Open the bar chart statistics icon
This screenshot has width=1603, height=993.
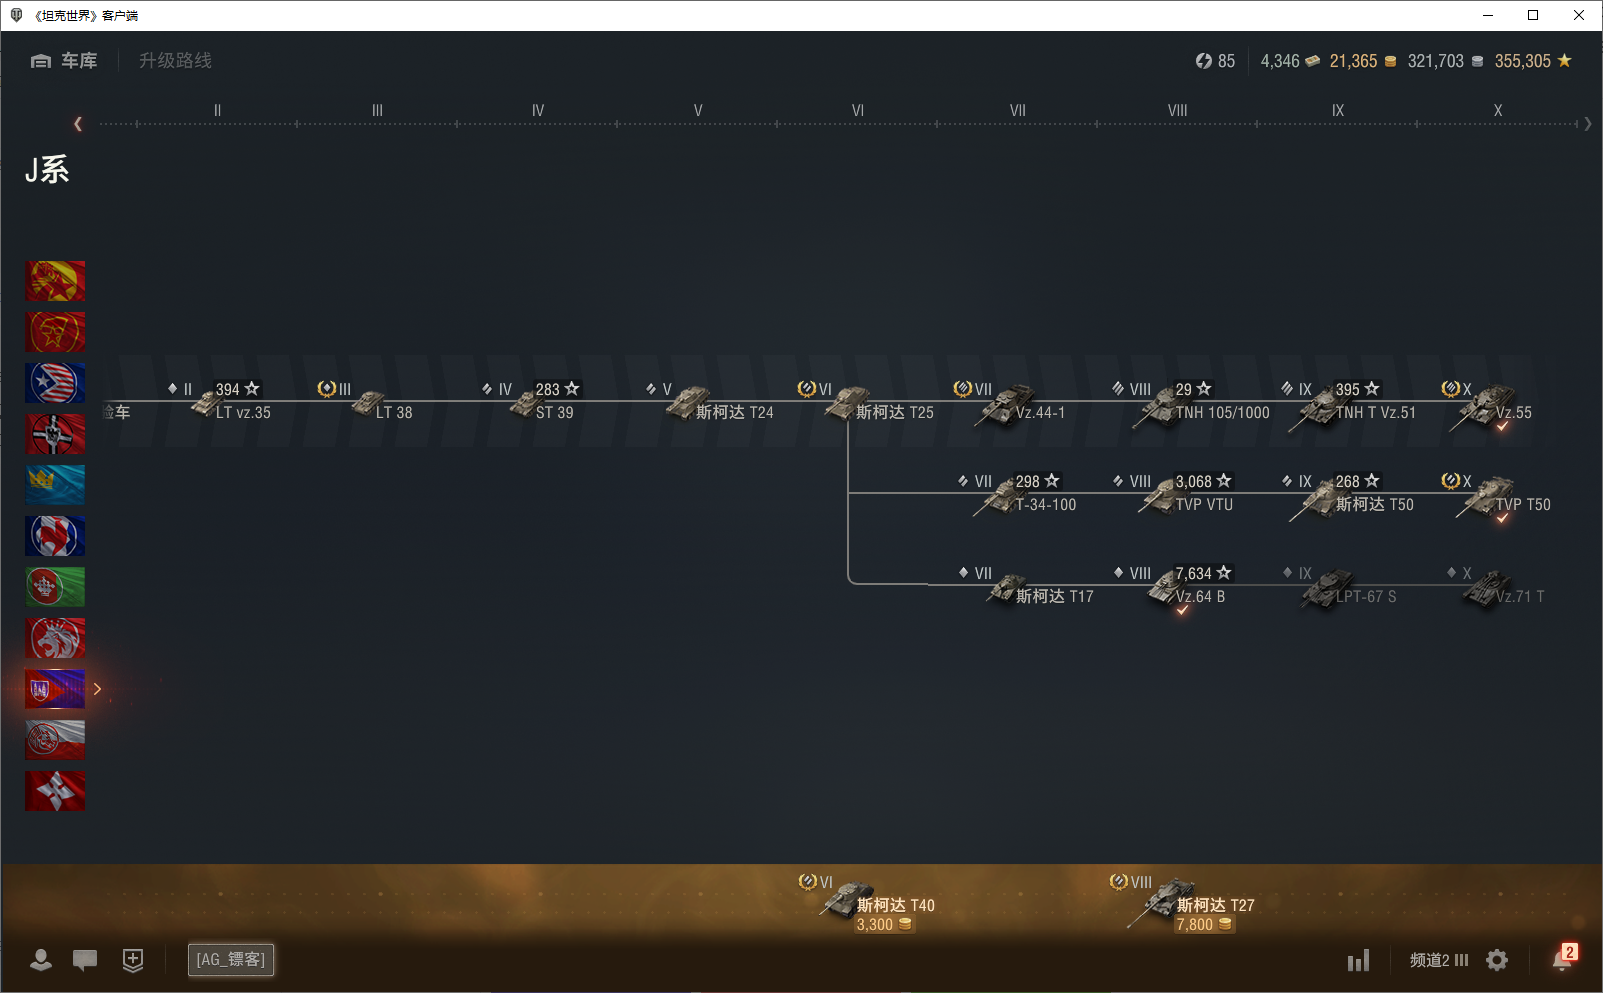[1358, 961]
